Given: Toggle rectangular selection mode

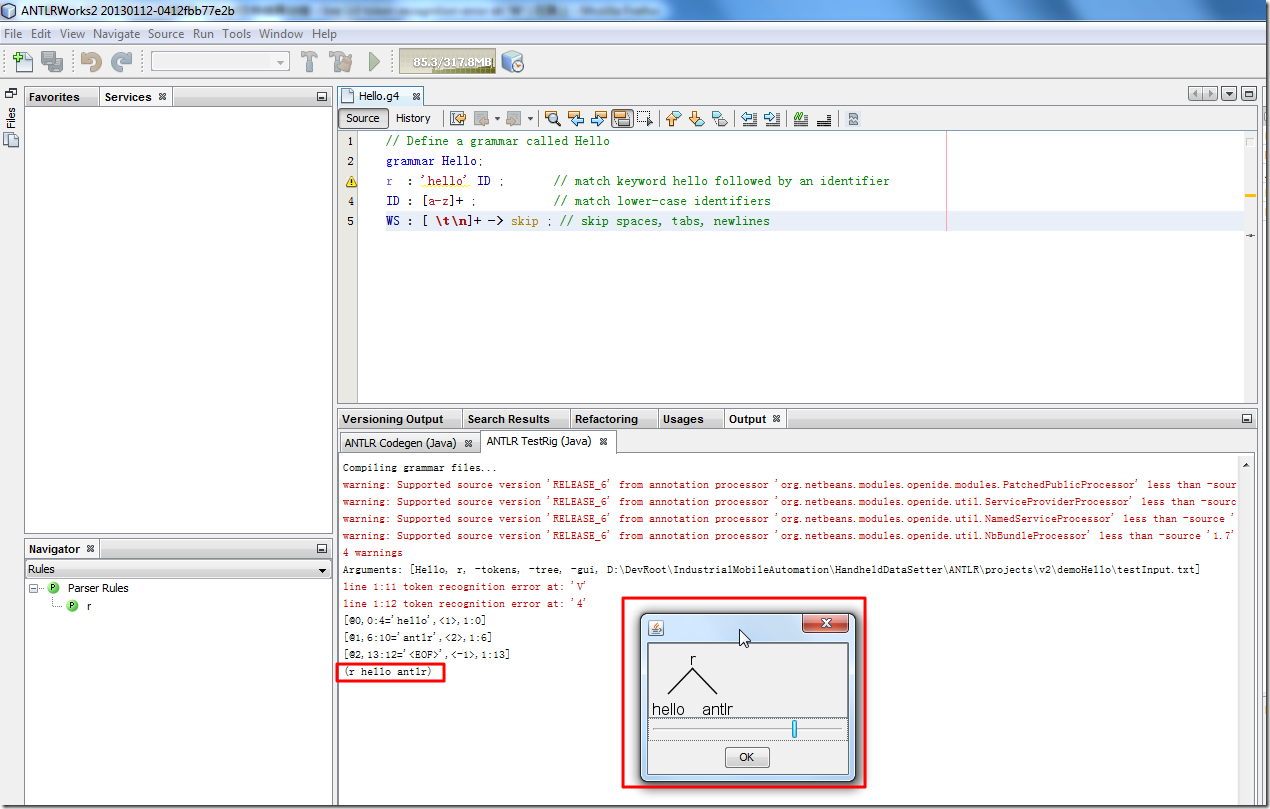Looking at the screenshot, I should pyautogui.click(x=645, y=118).
